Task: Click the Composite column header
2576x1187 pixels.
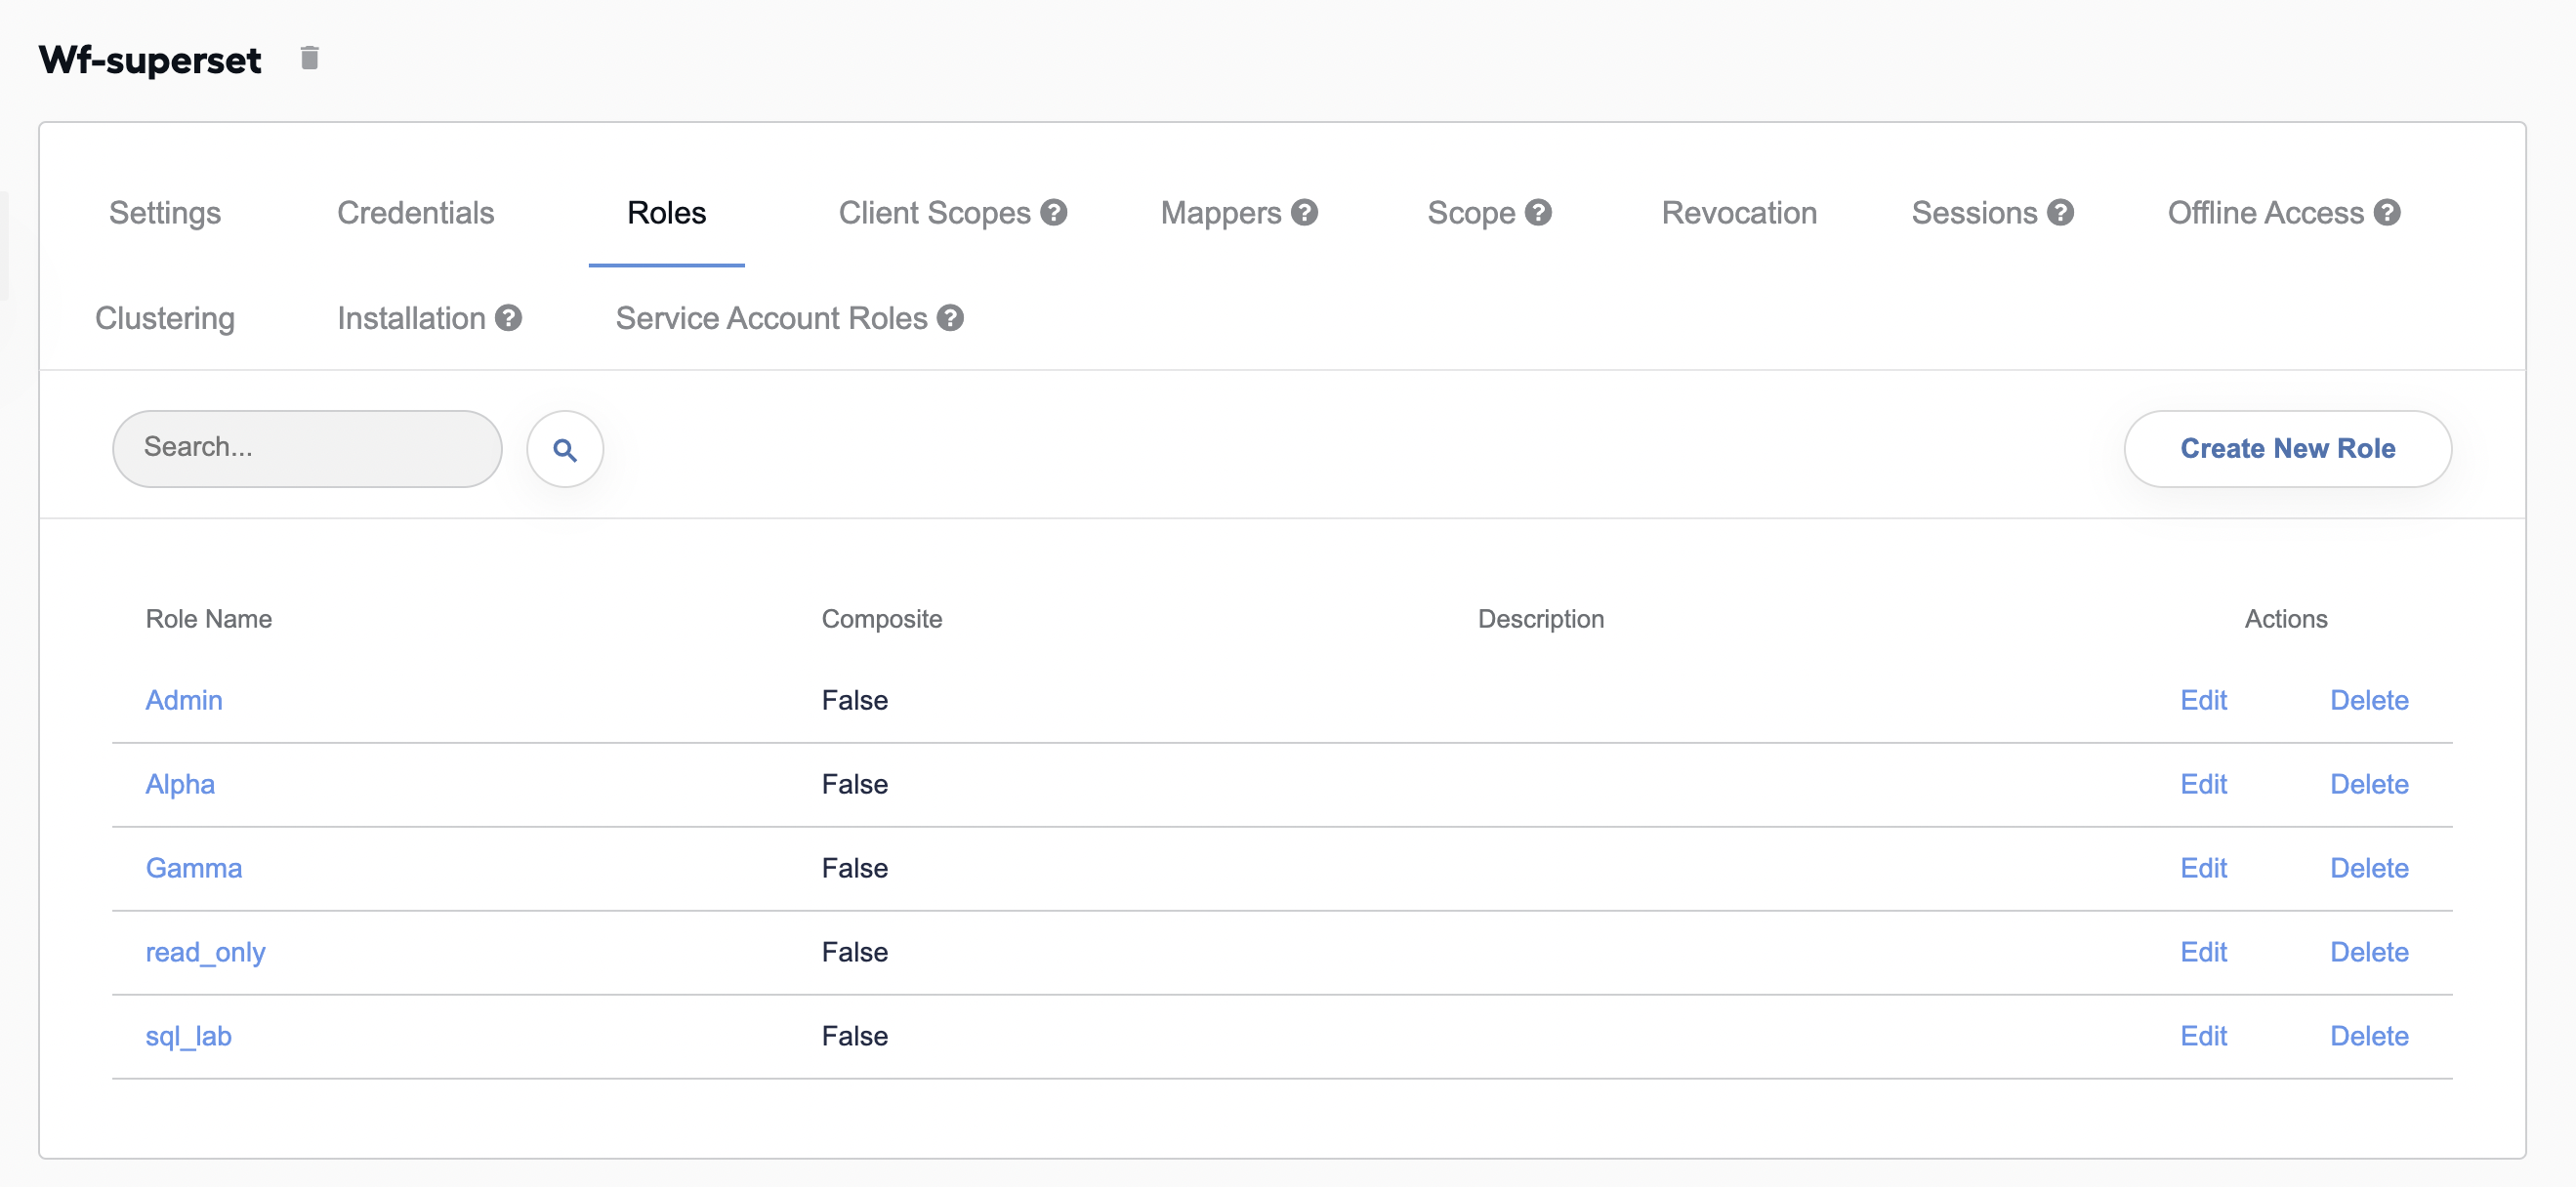Action: coord(882,619)
